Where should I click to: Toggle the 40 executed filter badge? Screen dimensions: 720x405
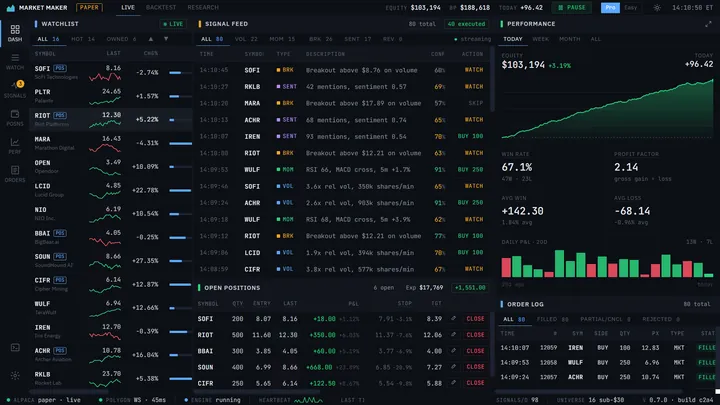pyautogui.click(x=466, y=24)
